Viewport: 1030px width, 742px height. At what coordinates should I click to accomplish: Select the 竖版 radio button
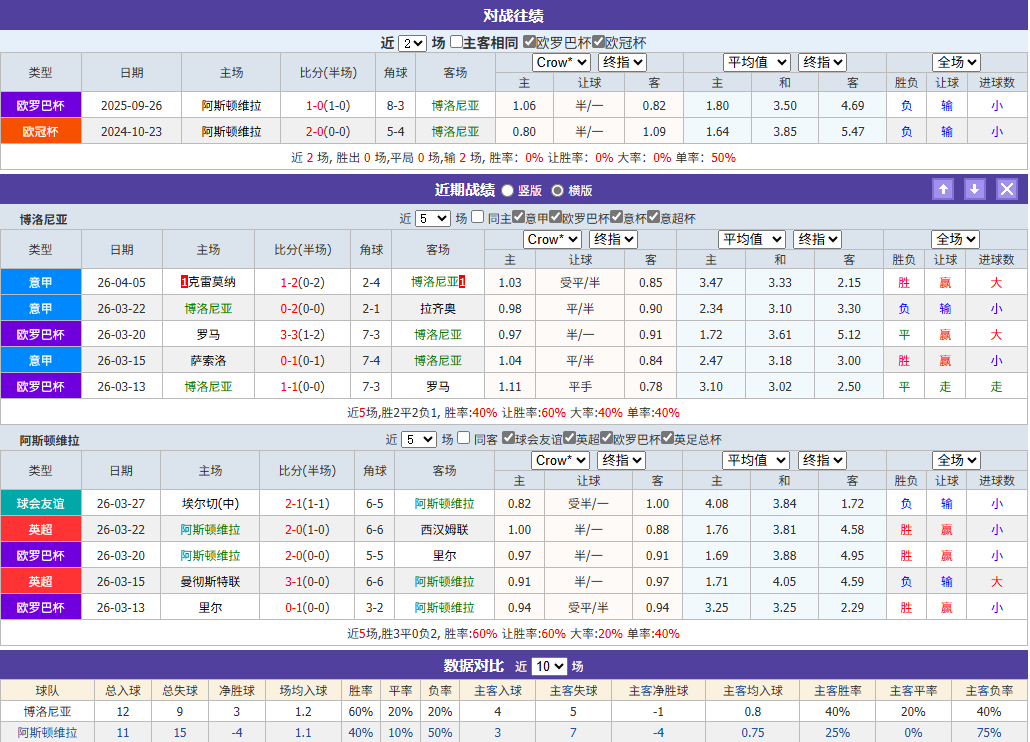pos(507,190)
